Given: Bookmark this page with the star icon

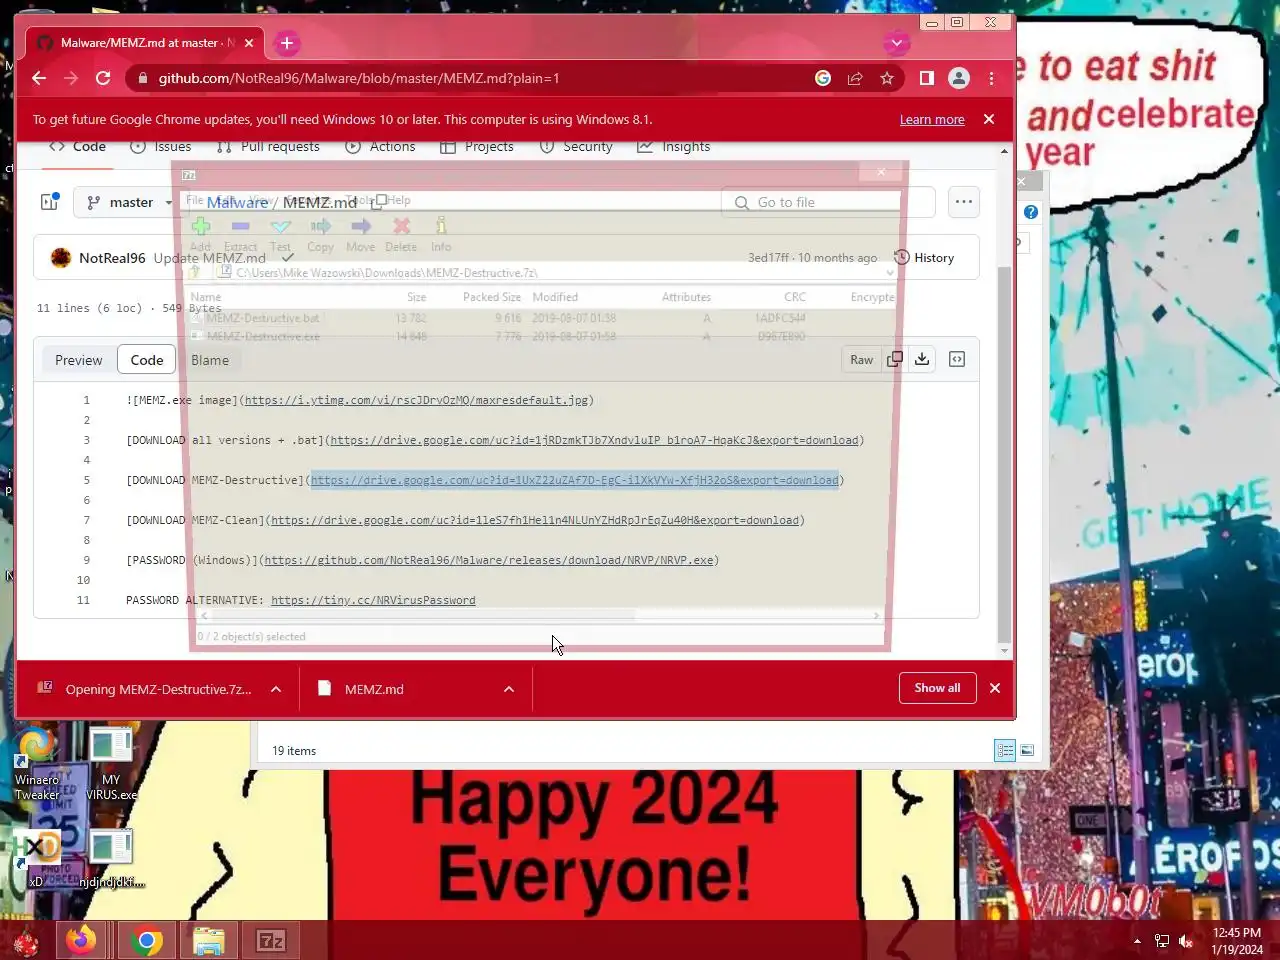Looking at the screenshot, I should pyautogui.click(x=887, y=78).
